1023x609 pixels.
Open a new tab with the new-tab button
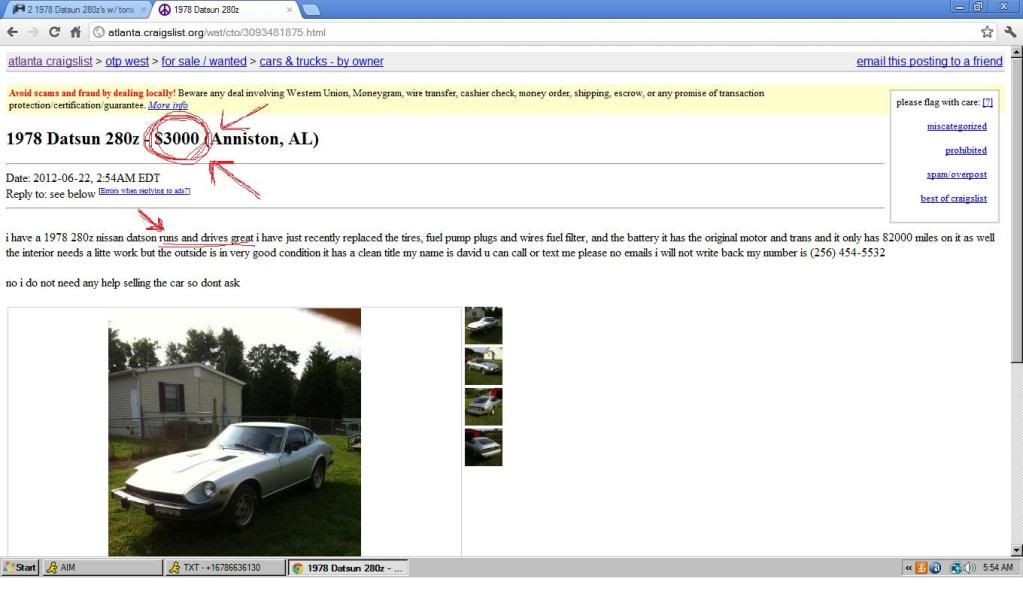pos(310,10)
